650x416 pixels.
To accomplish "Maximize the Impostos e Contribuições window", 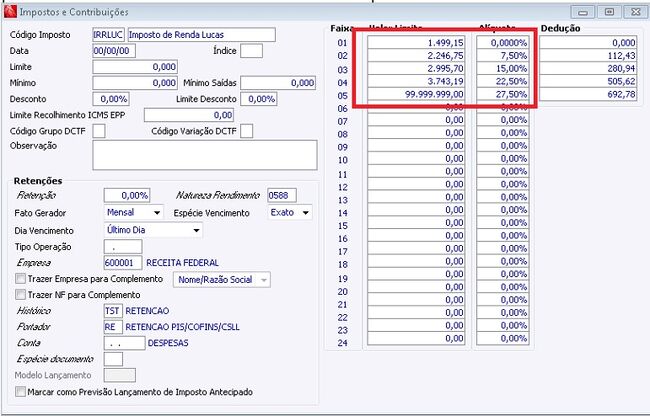I will [609, 12].
